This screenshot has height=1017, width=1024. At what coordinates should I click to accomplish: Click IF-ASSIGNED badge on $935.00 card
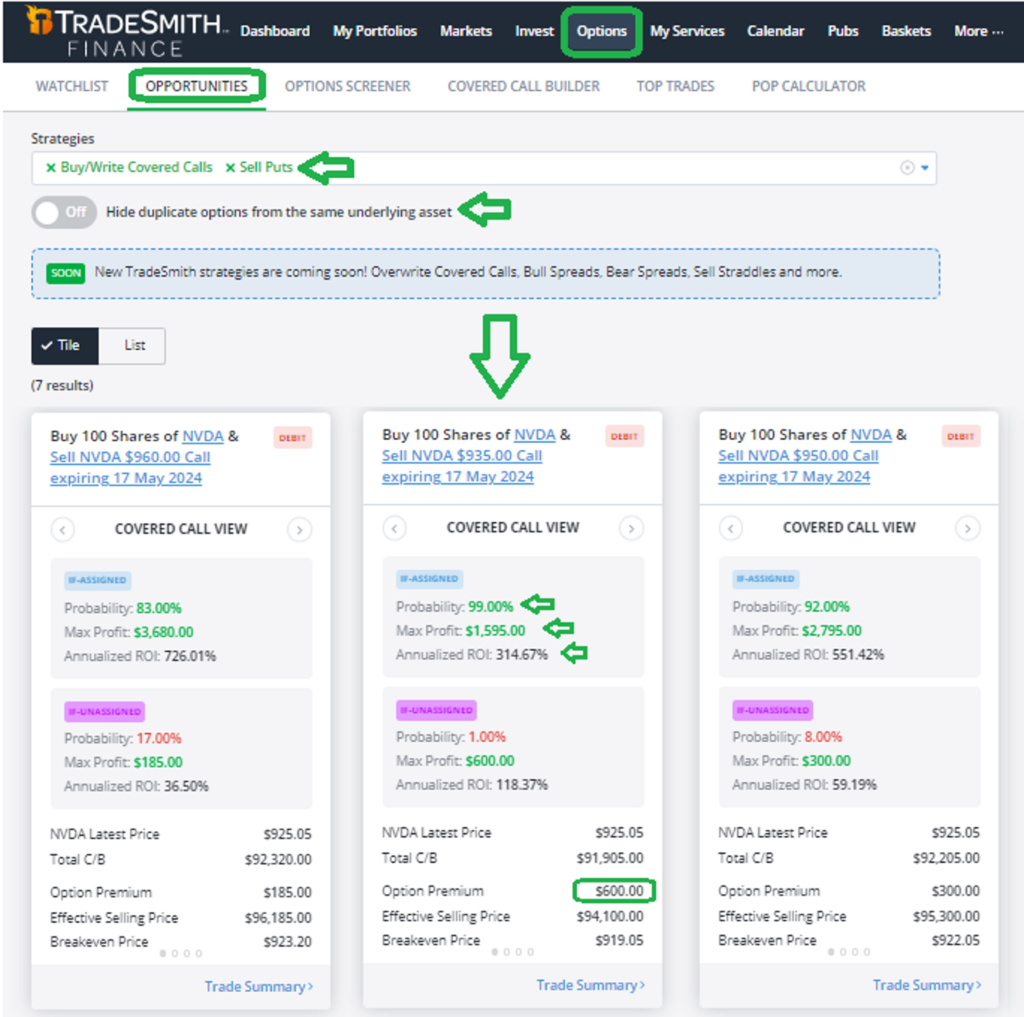(429, 579)
